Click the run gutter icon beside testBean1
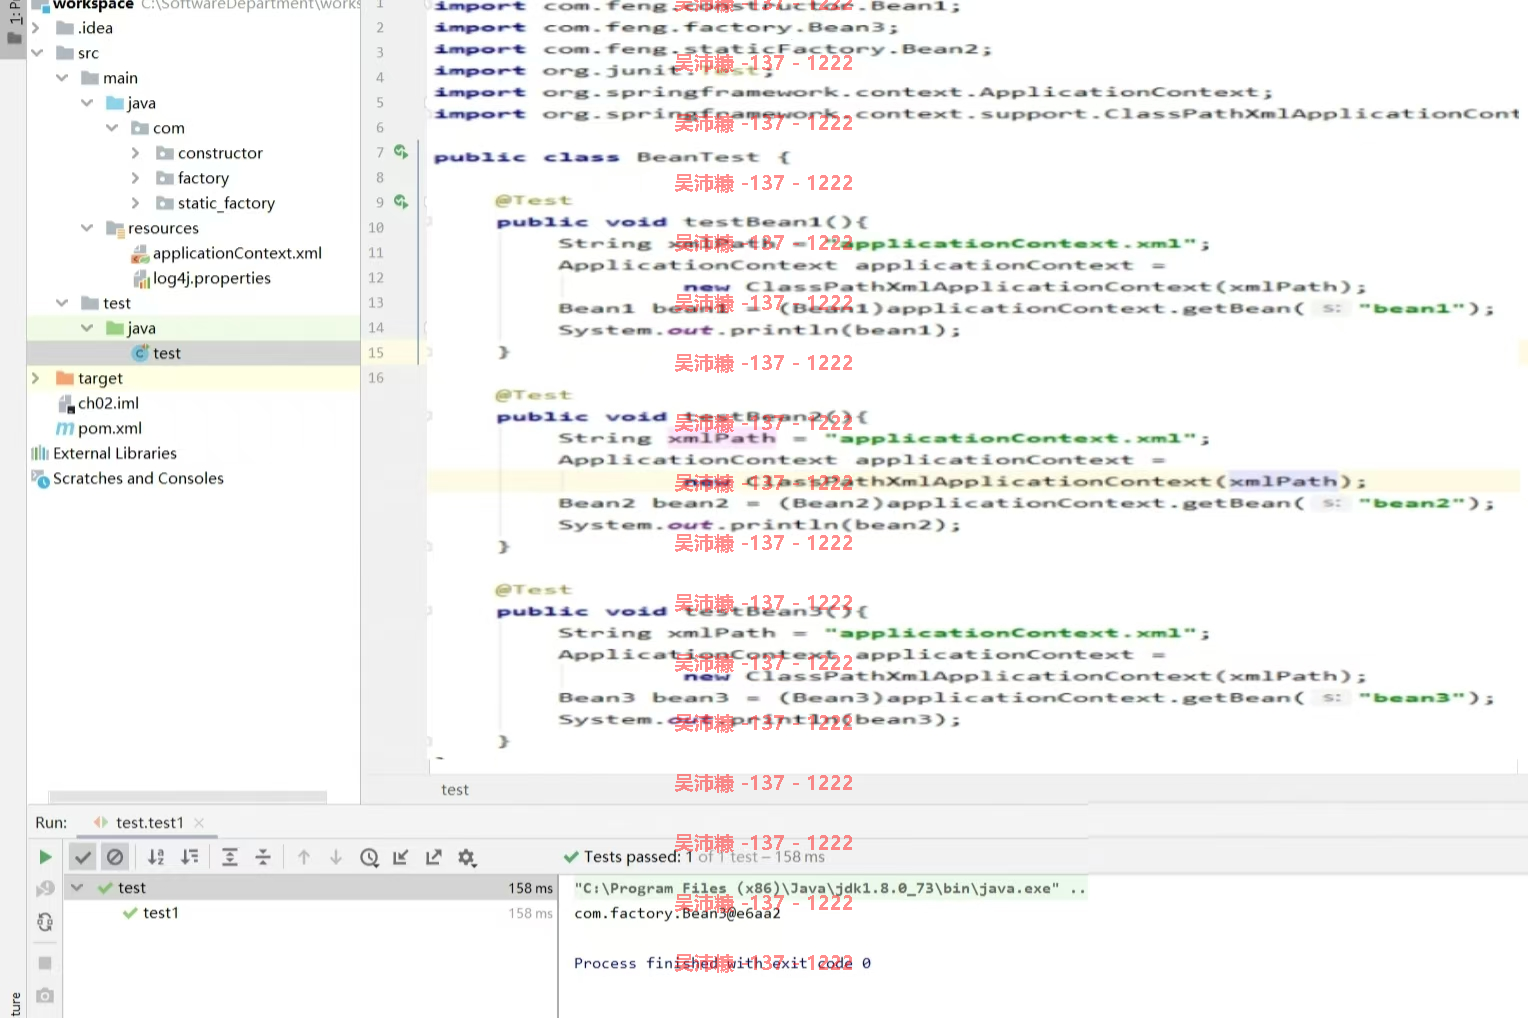The image size is (1528, 1018). pyautogui.click(x=401, y=202)
